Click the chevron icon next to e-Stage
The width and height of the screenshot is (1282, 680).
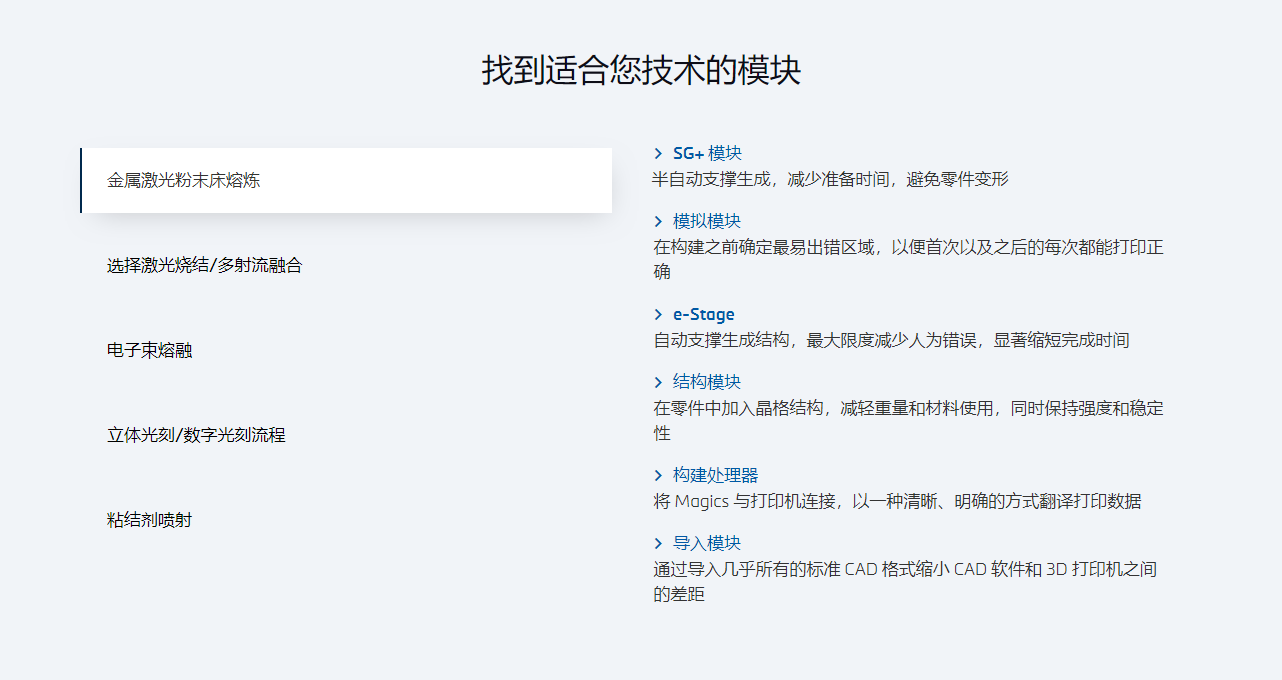[x=658, y=314]
